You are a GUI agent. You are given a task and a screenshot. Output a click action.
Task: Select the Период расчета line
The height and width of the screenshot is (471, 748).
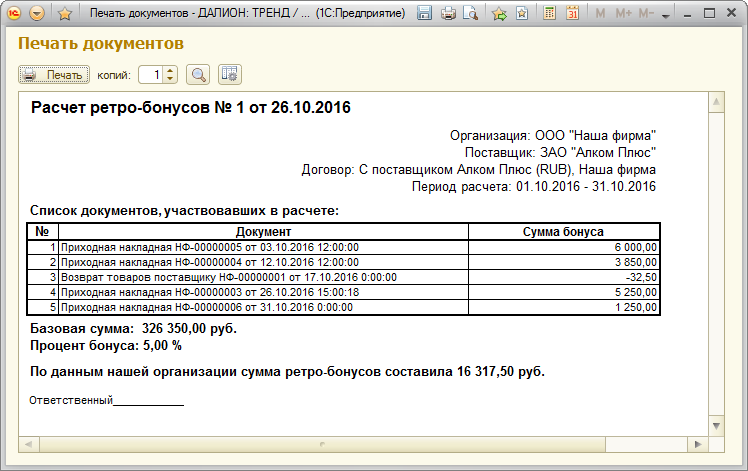[534, 186]
